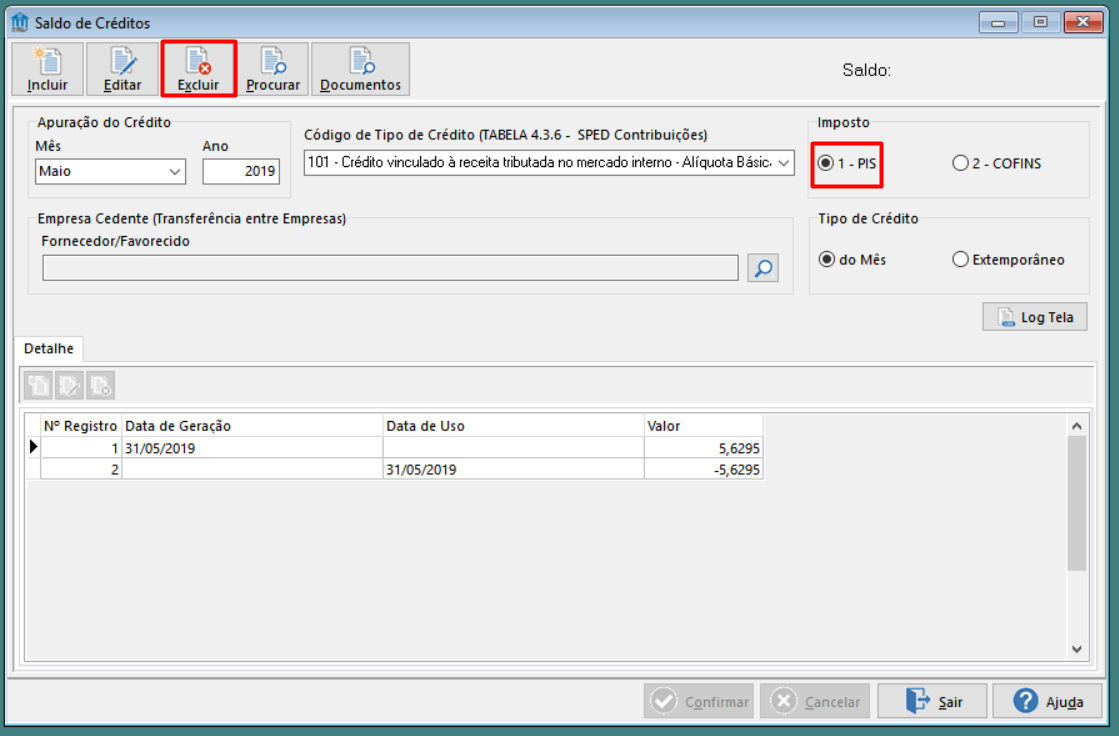This screenshot has height=736, width=1119.
Task: Select registro number 1 cell
Action: point(81,448)
